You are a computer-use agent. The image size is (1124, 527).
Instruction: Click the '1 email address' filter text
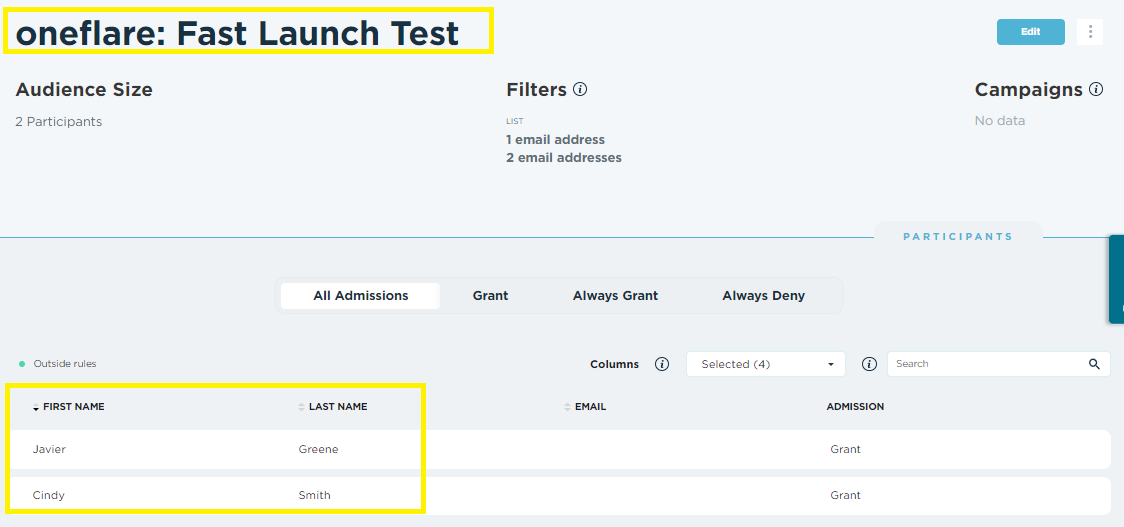(x=556, y=140)
